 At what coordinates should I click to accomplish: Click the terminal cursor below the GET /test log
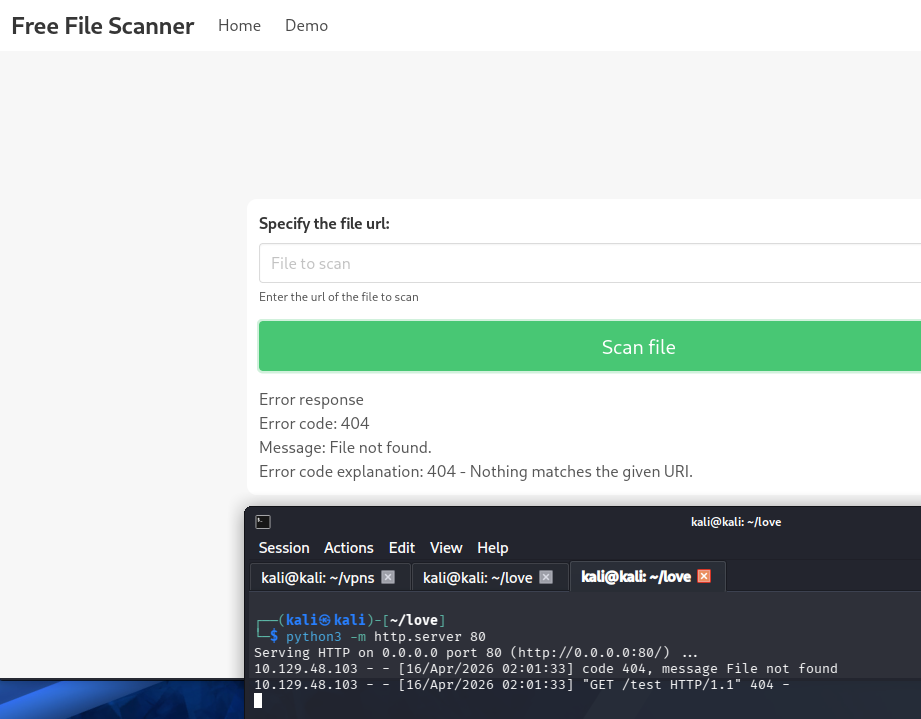[x=258, y=700]
